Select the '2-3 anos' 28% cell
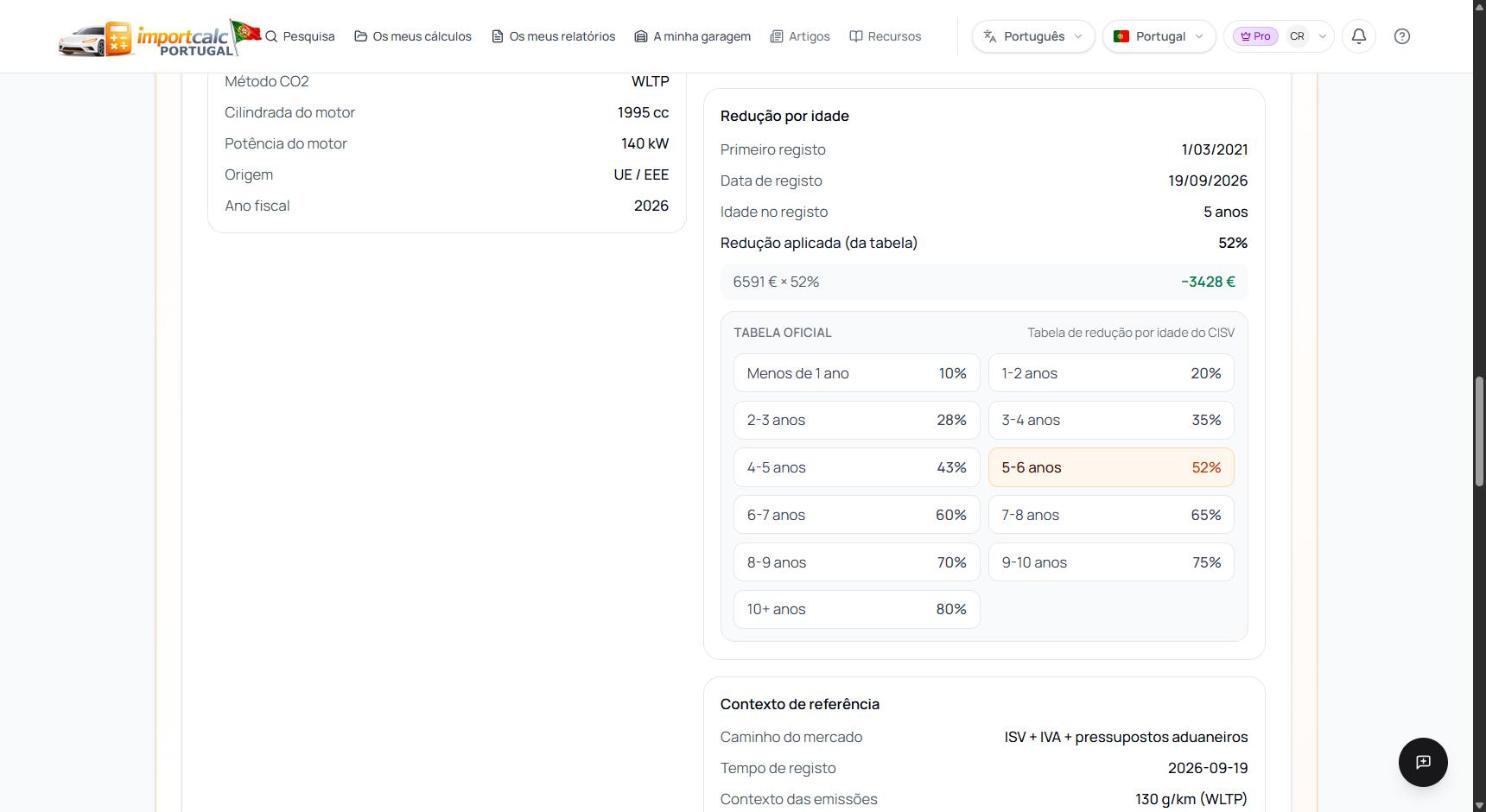1486x812 pixels. coord(857,420)
